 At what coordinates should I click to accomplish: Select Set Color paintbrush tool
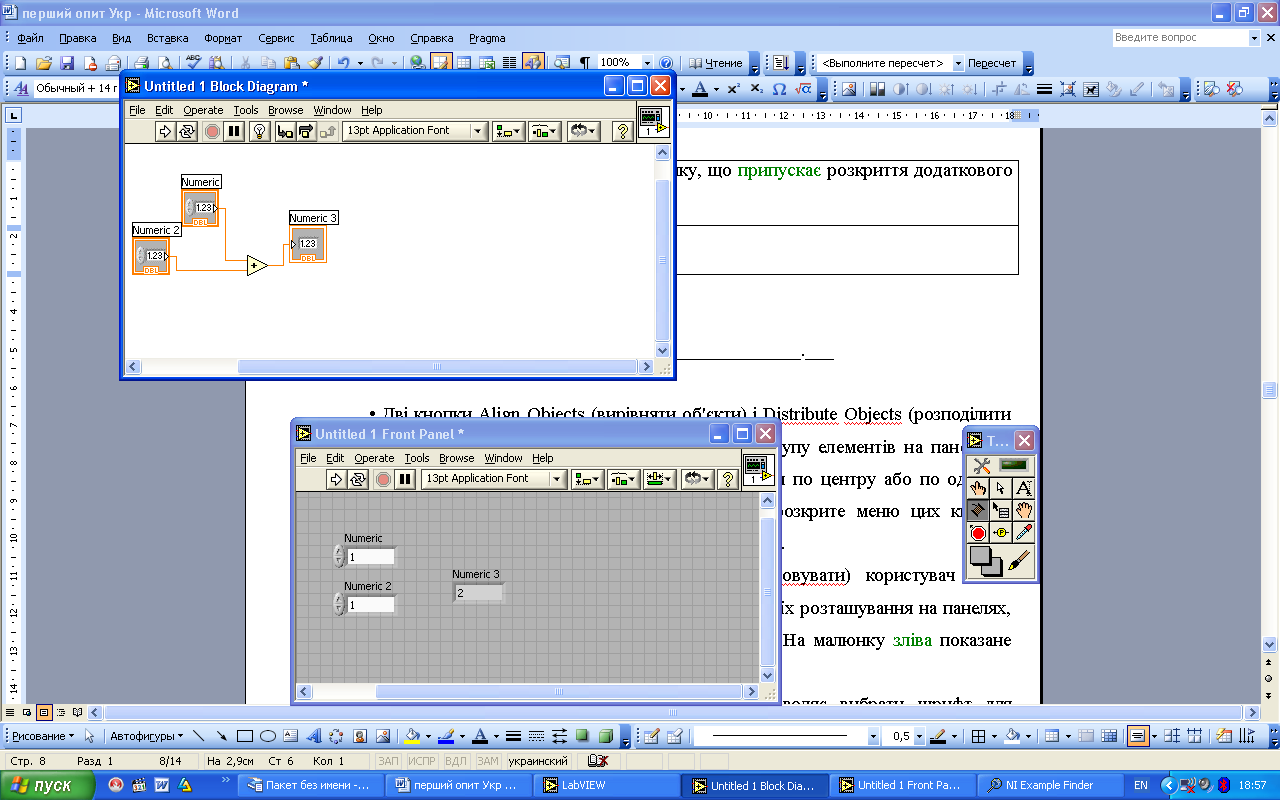pyautogui.click(x=1020, y=562)
